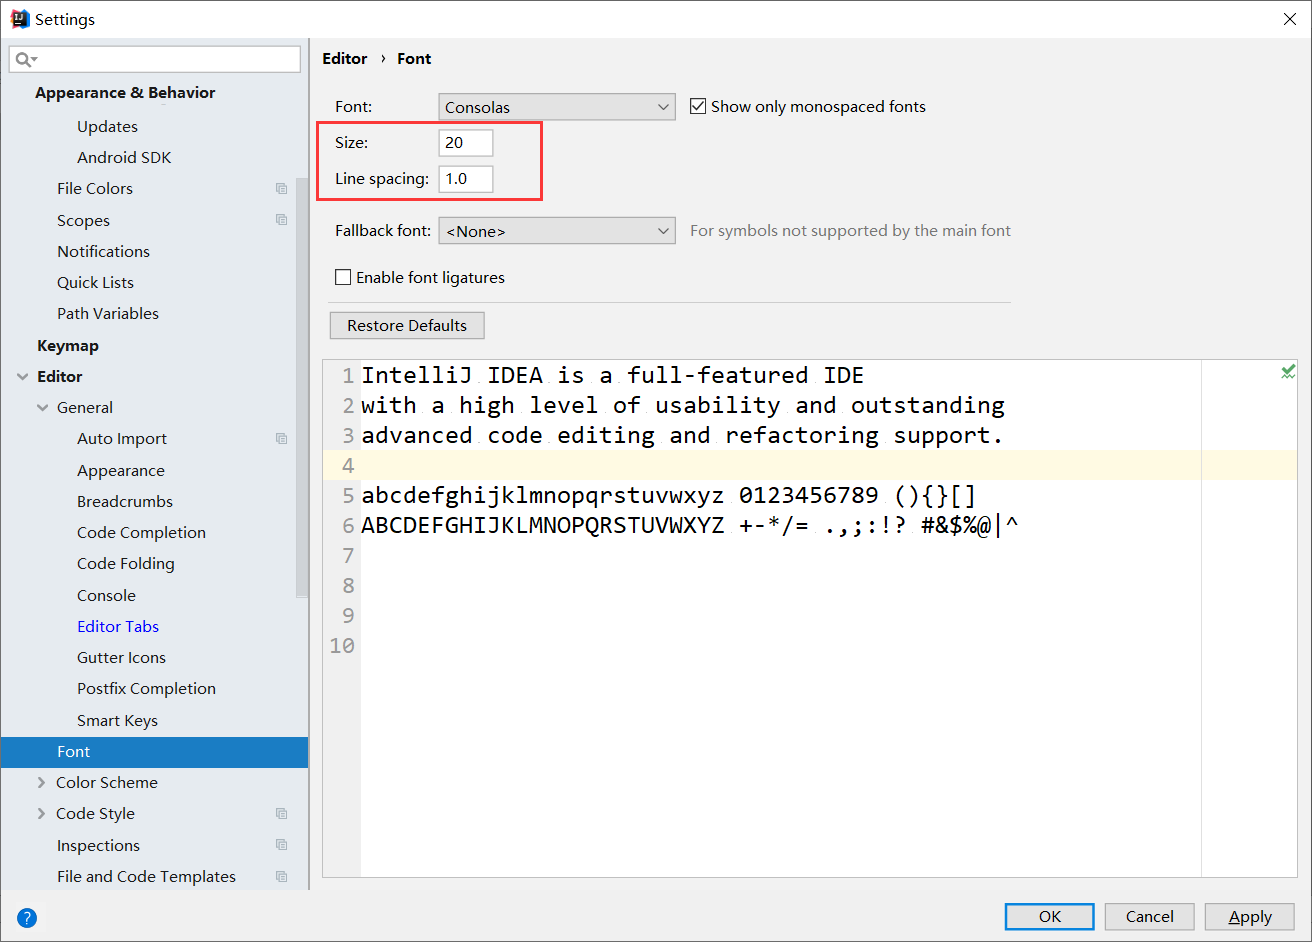This screenshot has height=942, width=1312.
Task: Click preview line 5 with lowercase alphabet
Action: click(x=668, y=495)
